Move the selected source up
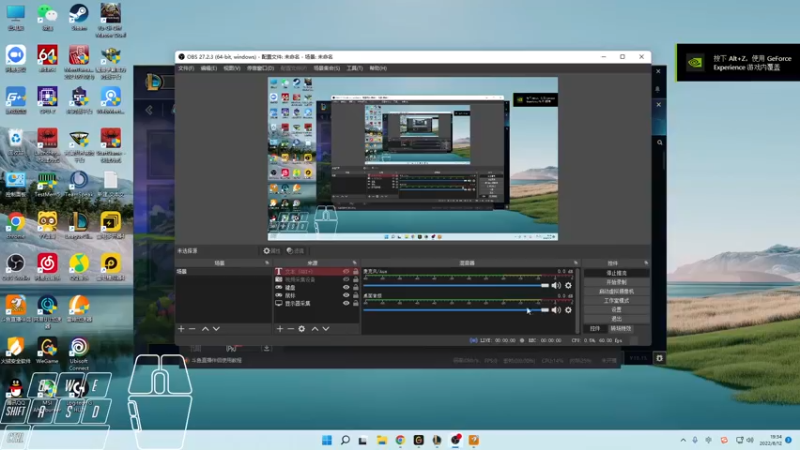This screenshot has width=800, height=450. tap(315, 328)
